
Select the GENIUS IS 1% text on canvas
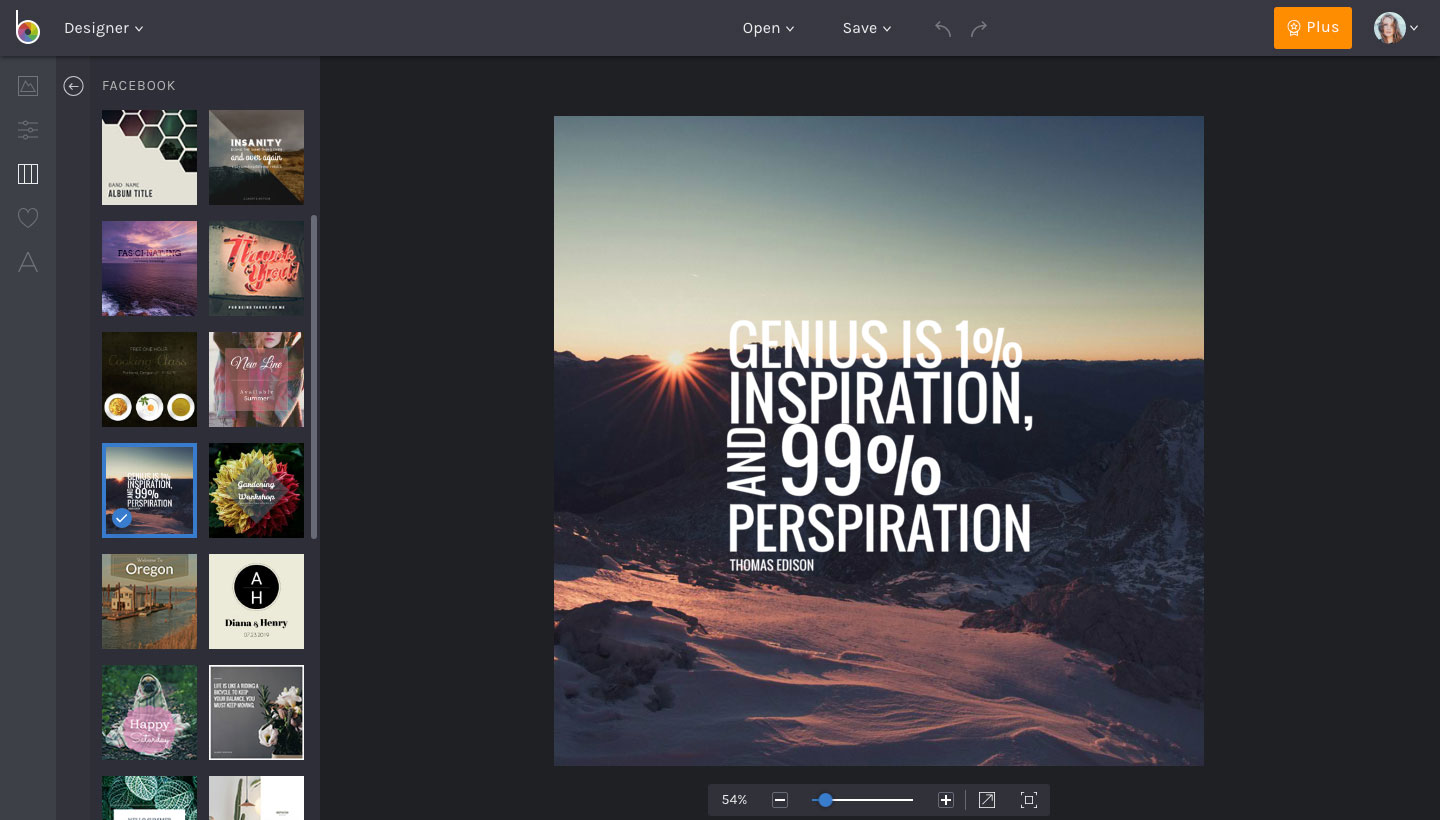[x=876, y=343]
